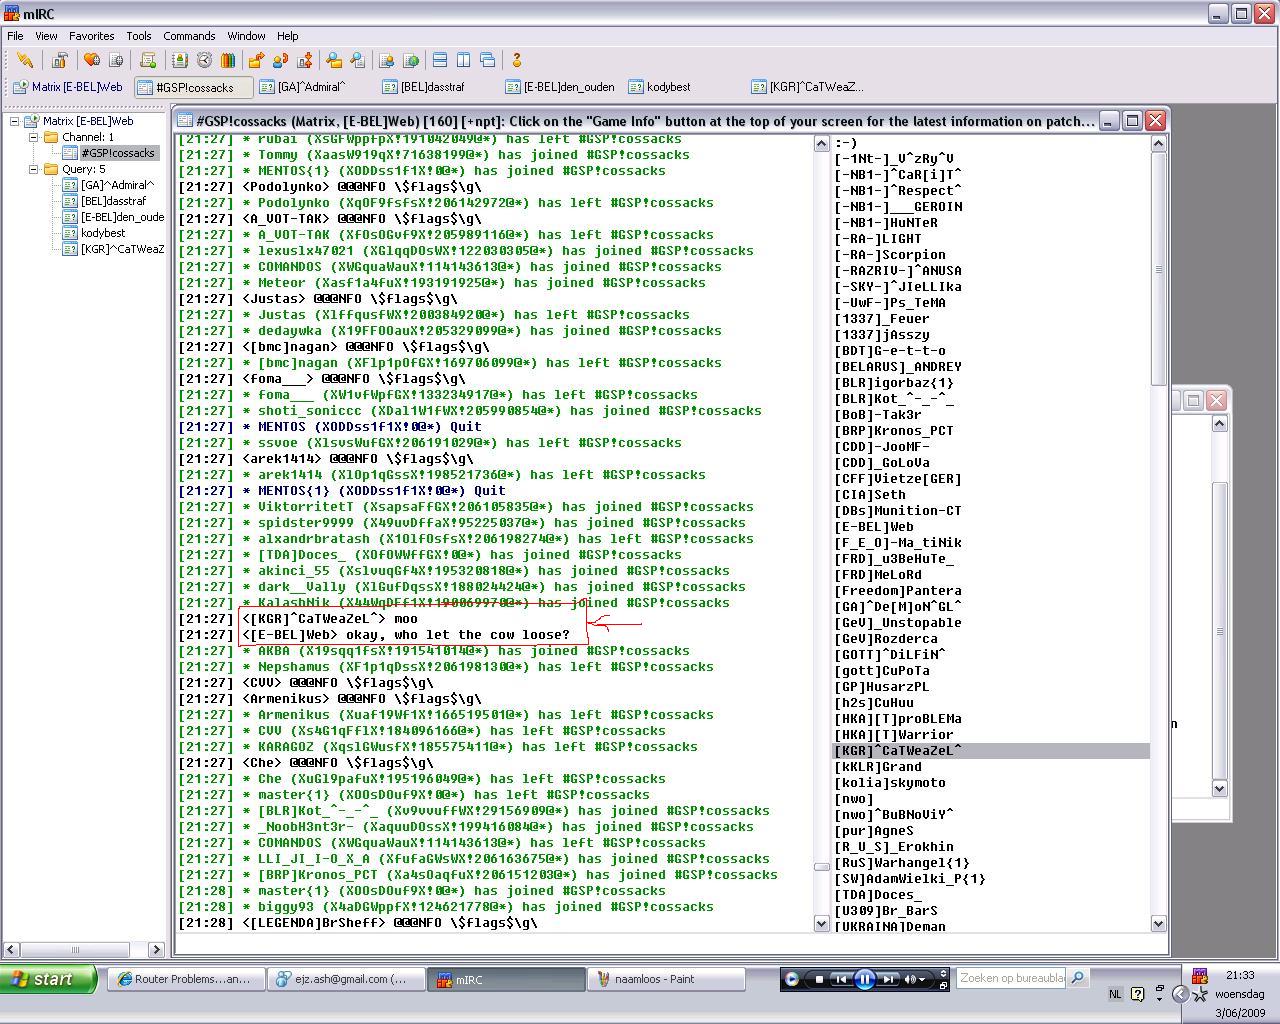This screenshot has width=1280, height=1024.
Task: Select #GSP!cossacks in the tree
Action: point(118,153)
